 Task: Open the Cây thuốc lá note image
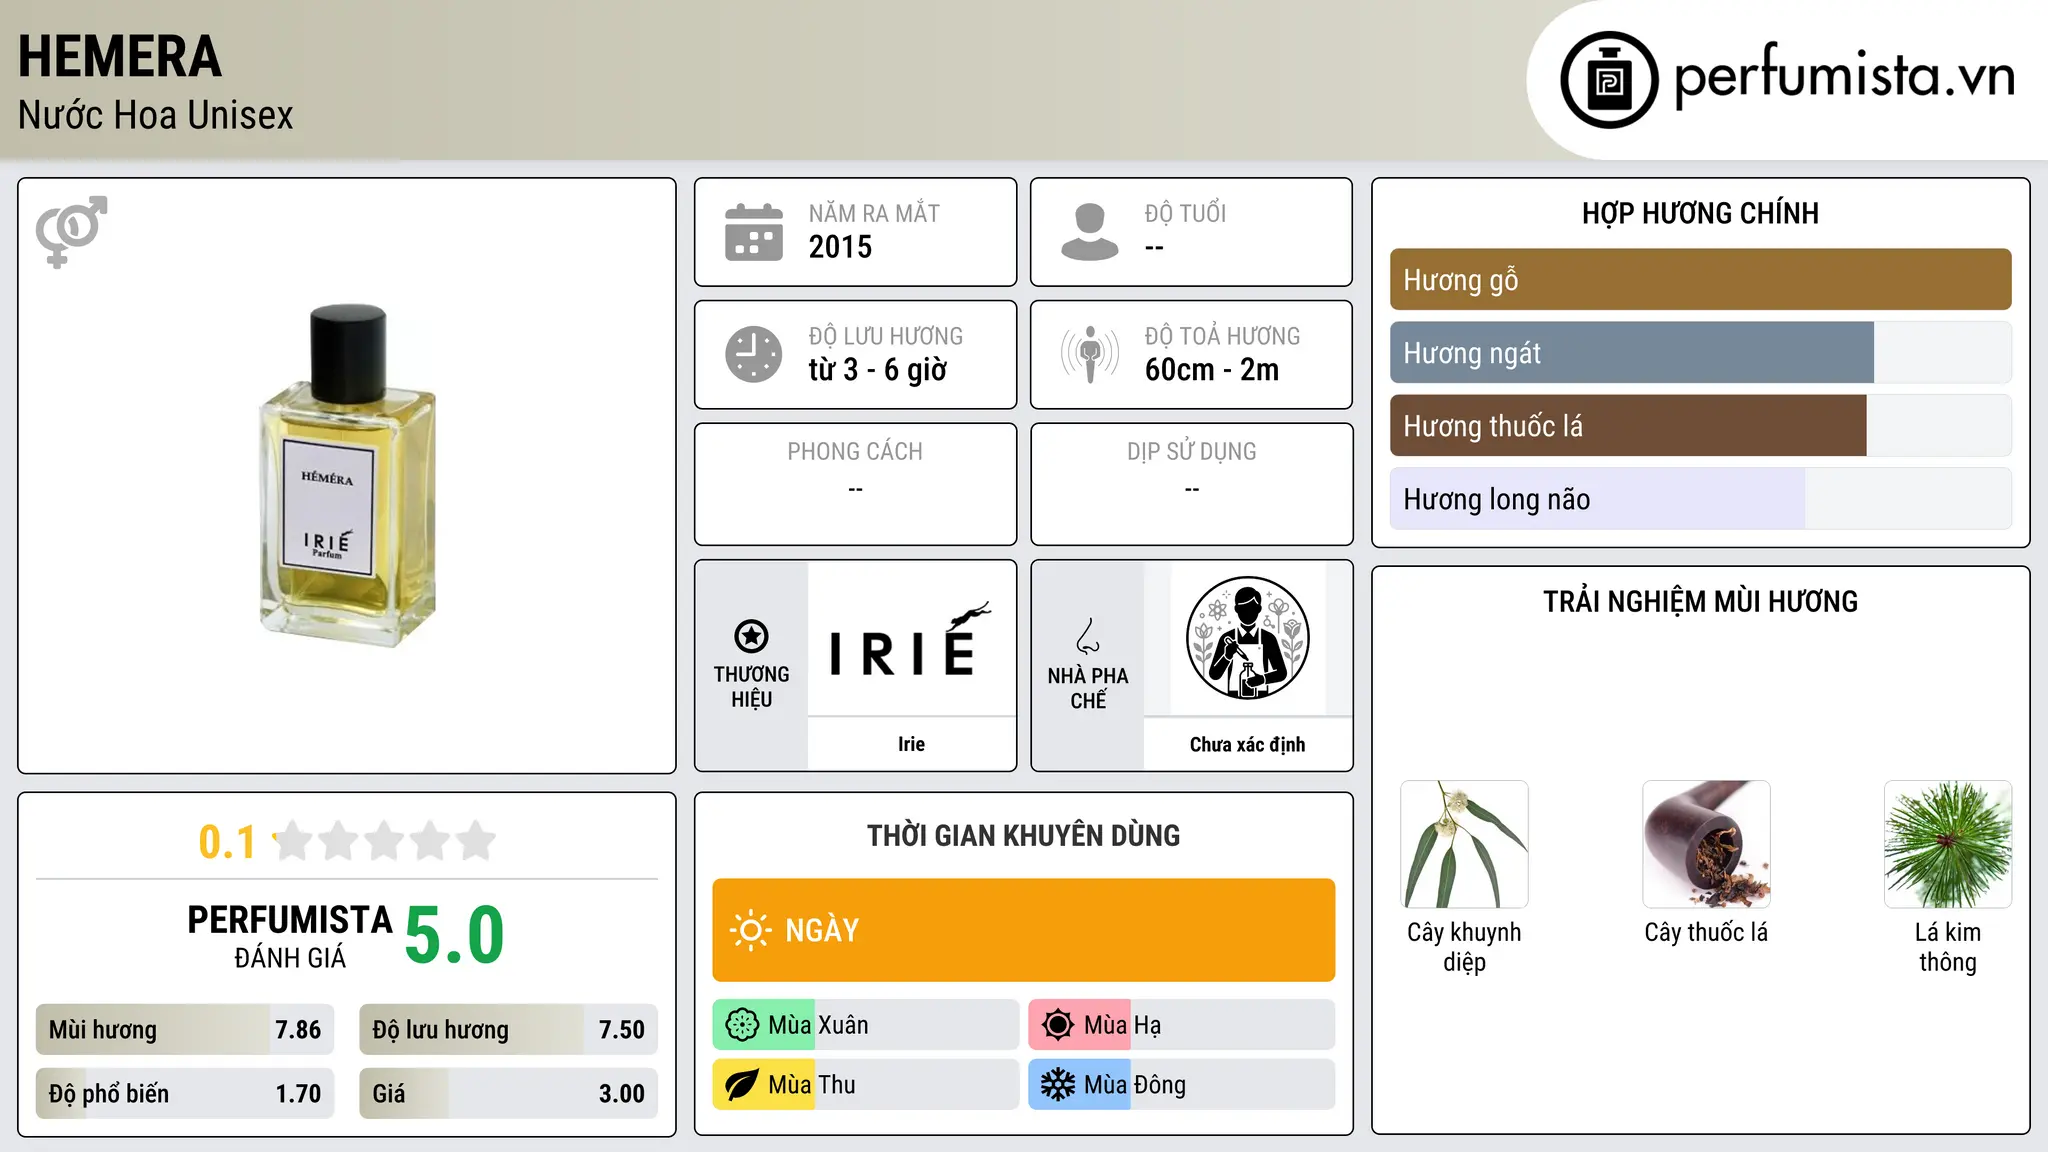(1706, 844)
